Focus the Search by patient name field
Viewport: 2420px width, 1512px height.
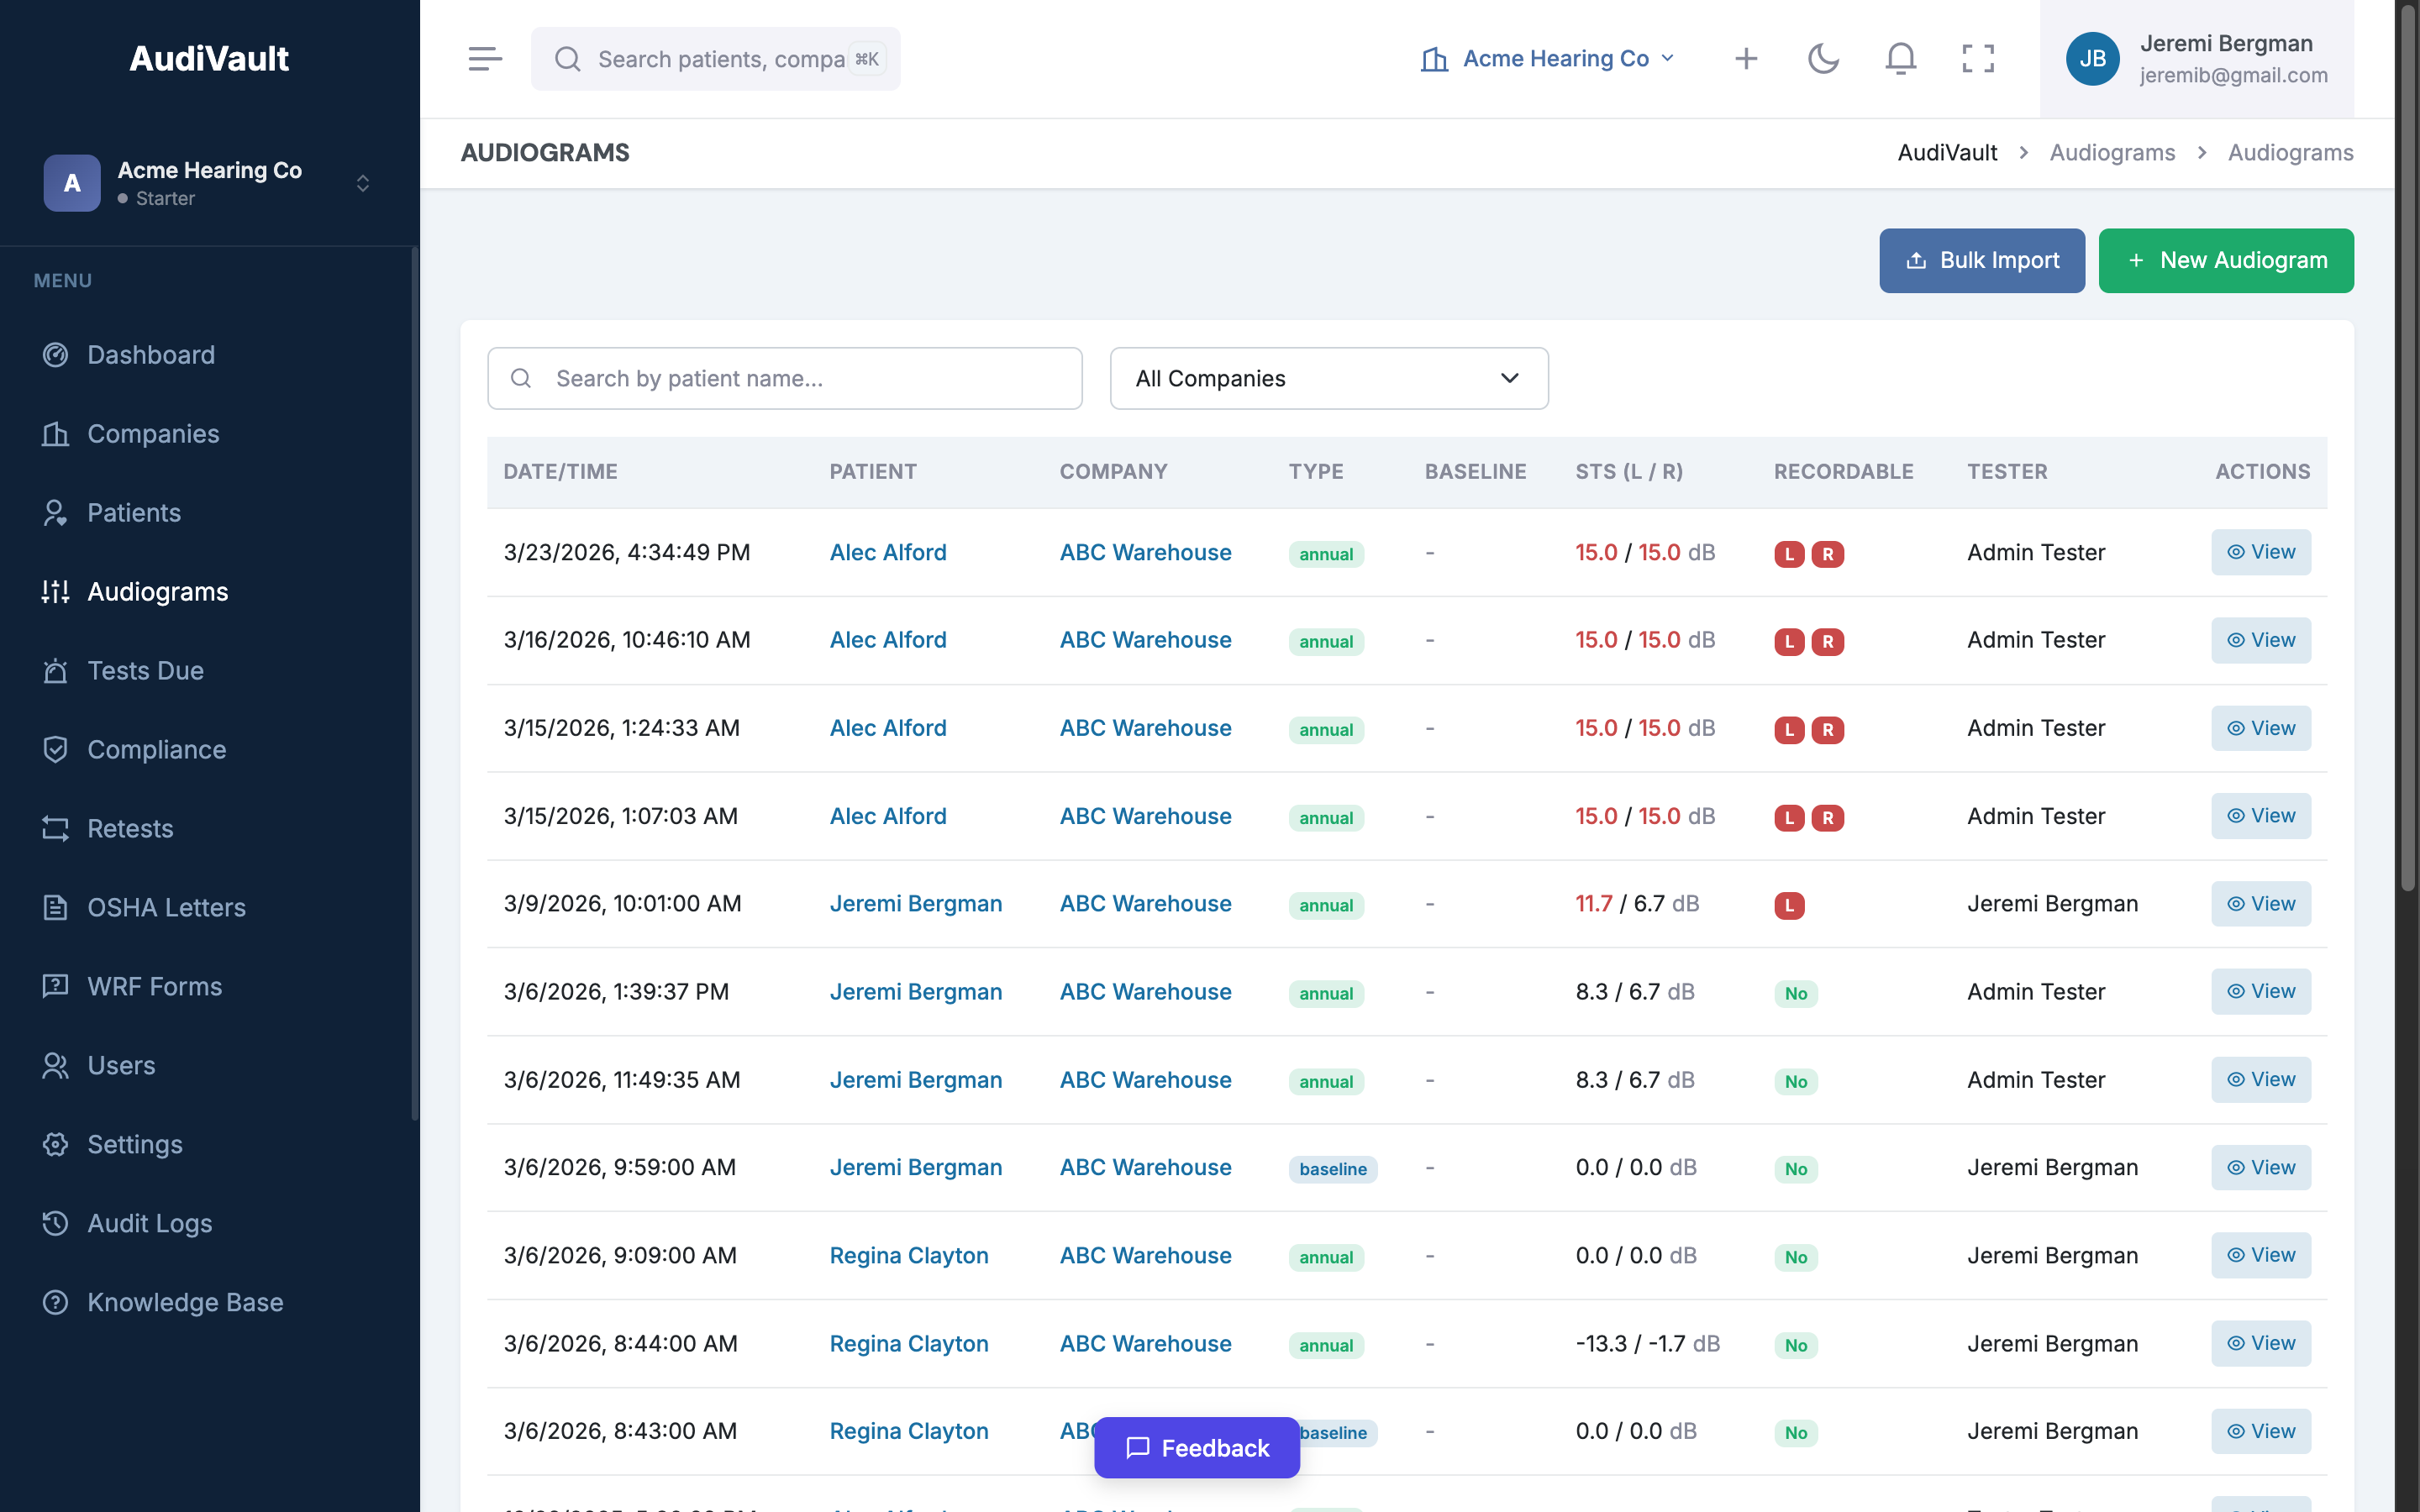pyautogui.click(x=785, y=378)
